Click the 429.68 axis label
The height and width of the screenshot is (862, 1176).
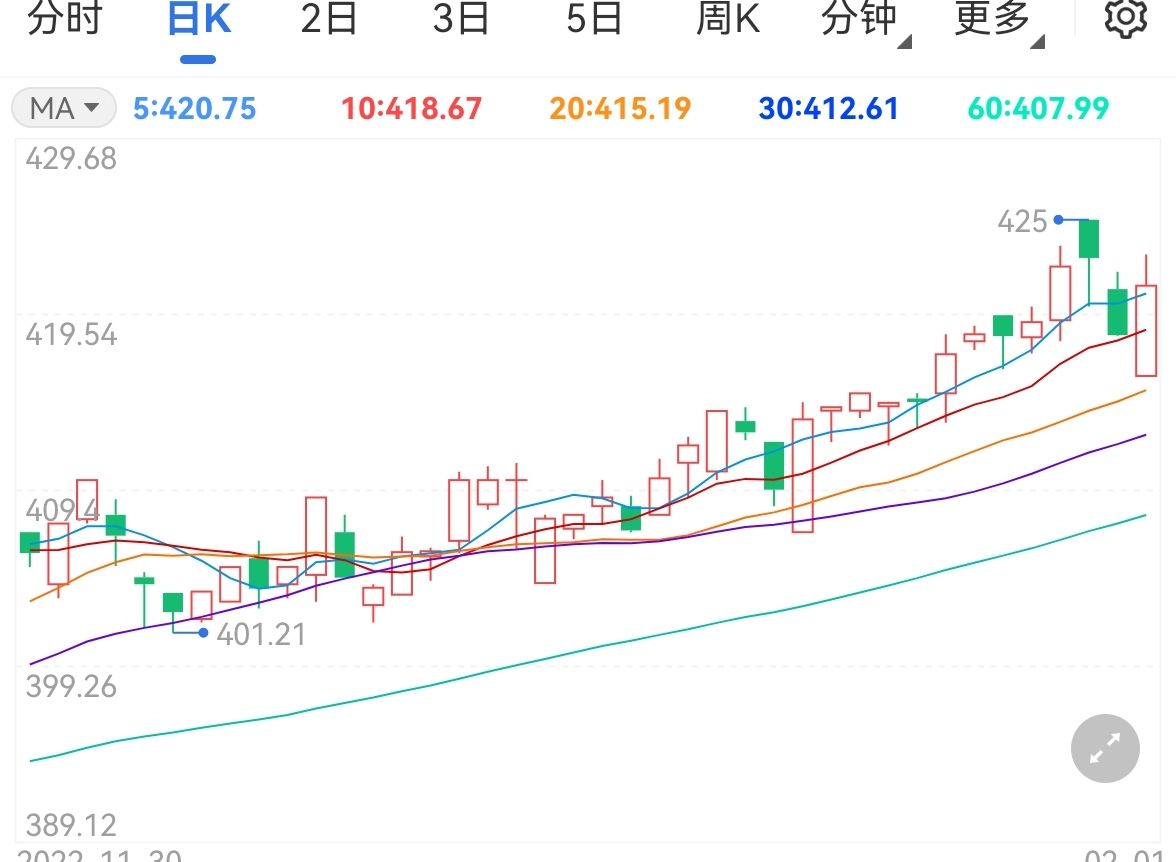[x=71, y=159]
